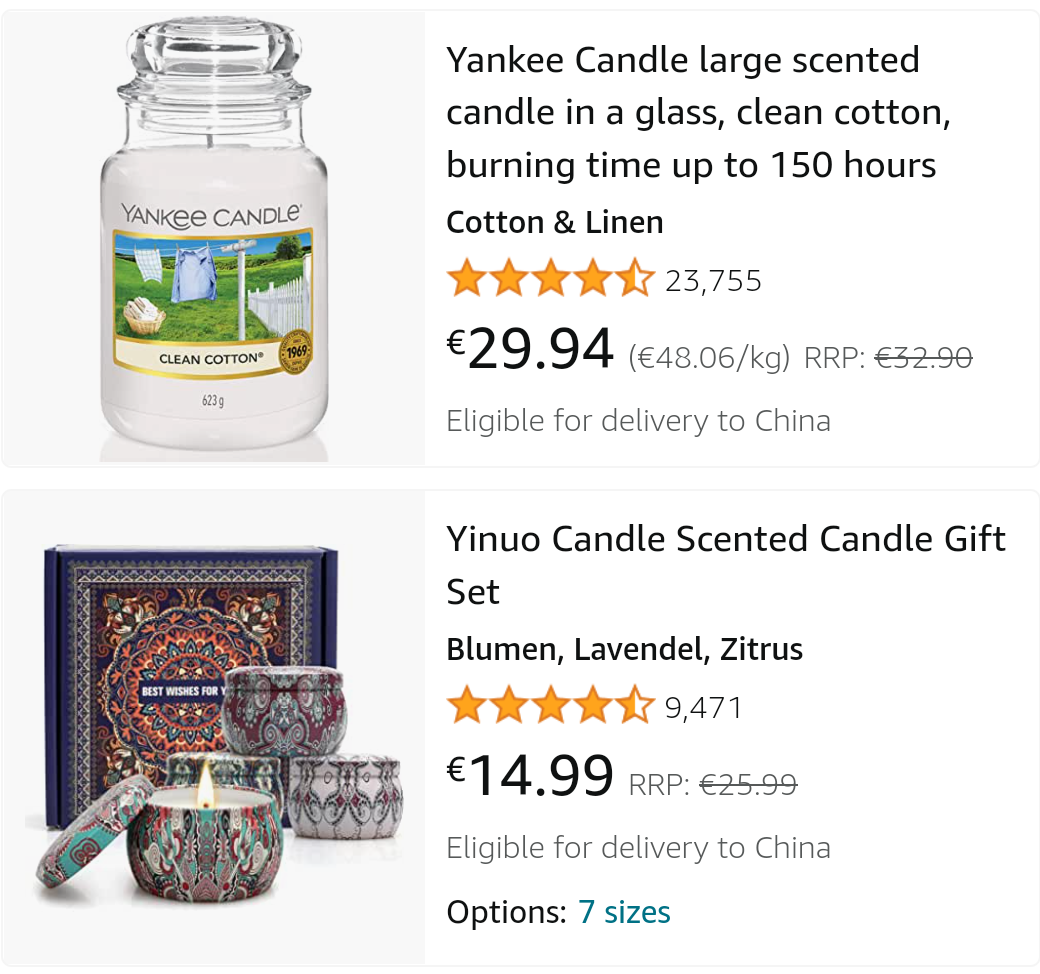Click the €29.94 price

[530, 350]
